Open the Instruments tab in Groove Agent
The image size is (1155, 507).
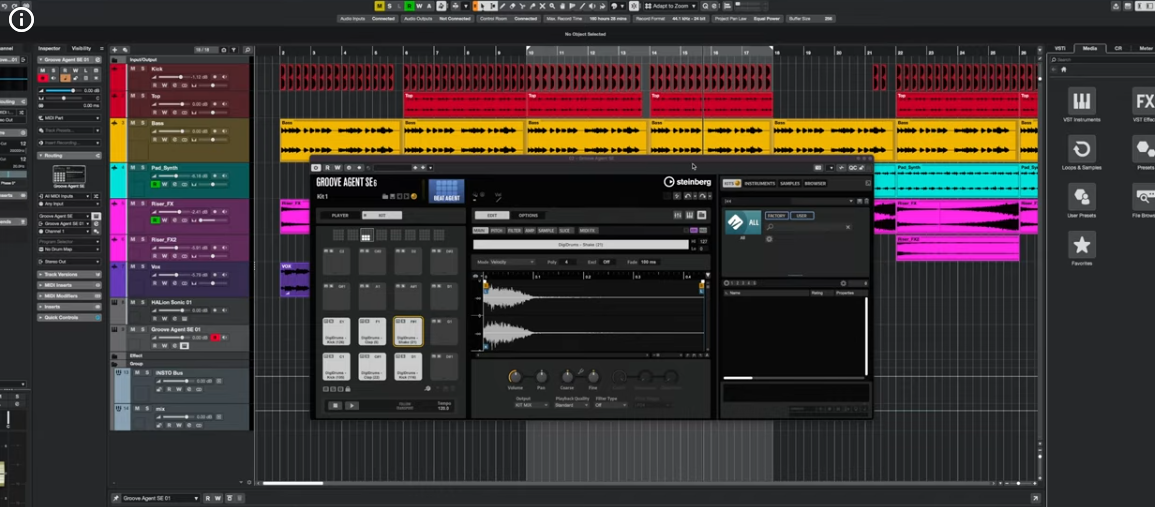point(759,183)
